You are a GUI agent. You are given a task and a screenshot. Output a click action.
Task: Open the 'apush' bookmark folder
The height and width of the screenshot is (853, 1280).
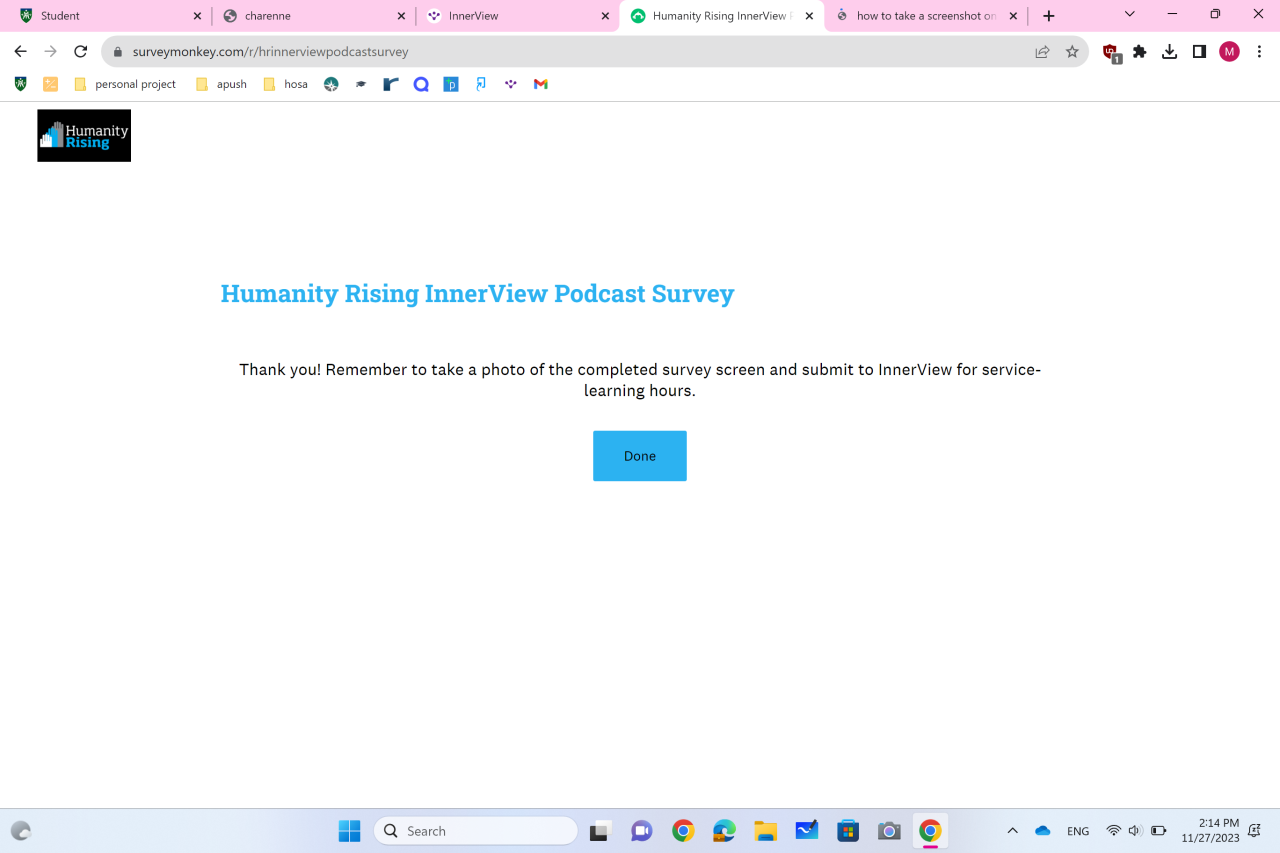tap(221, 84)
